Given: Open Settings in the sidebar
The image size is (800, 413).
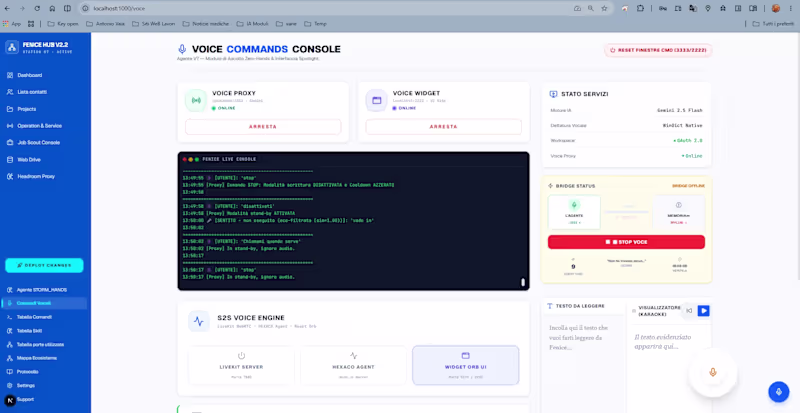Looking at the screenshot, I should pyautogui.click(x=26, y=385).
